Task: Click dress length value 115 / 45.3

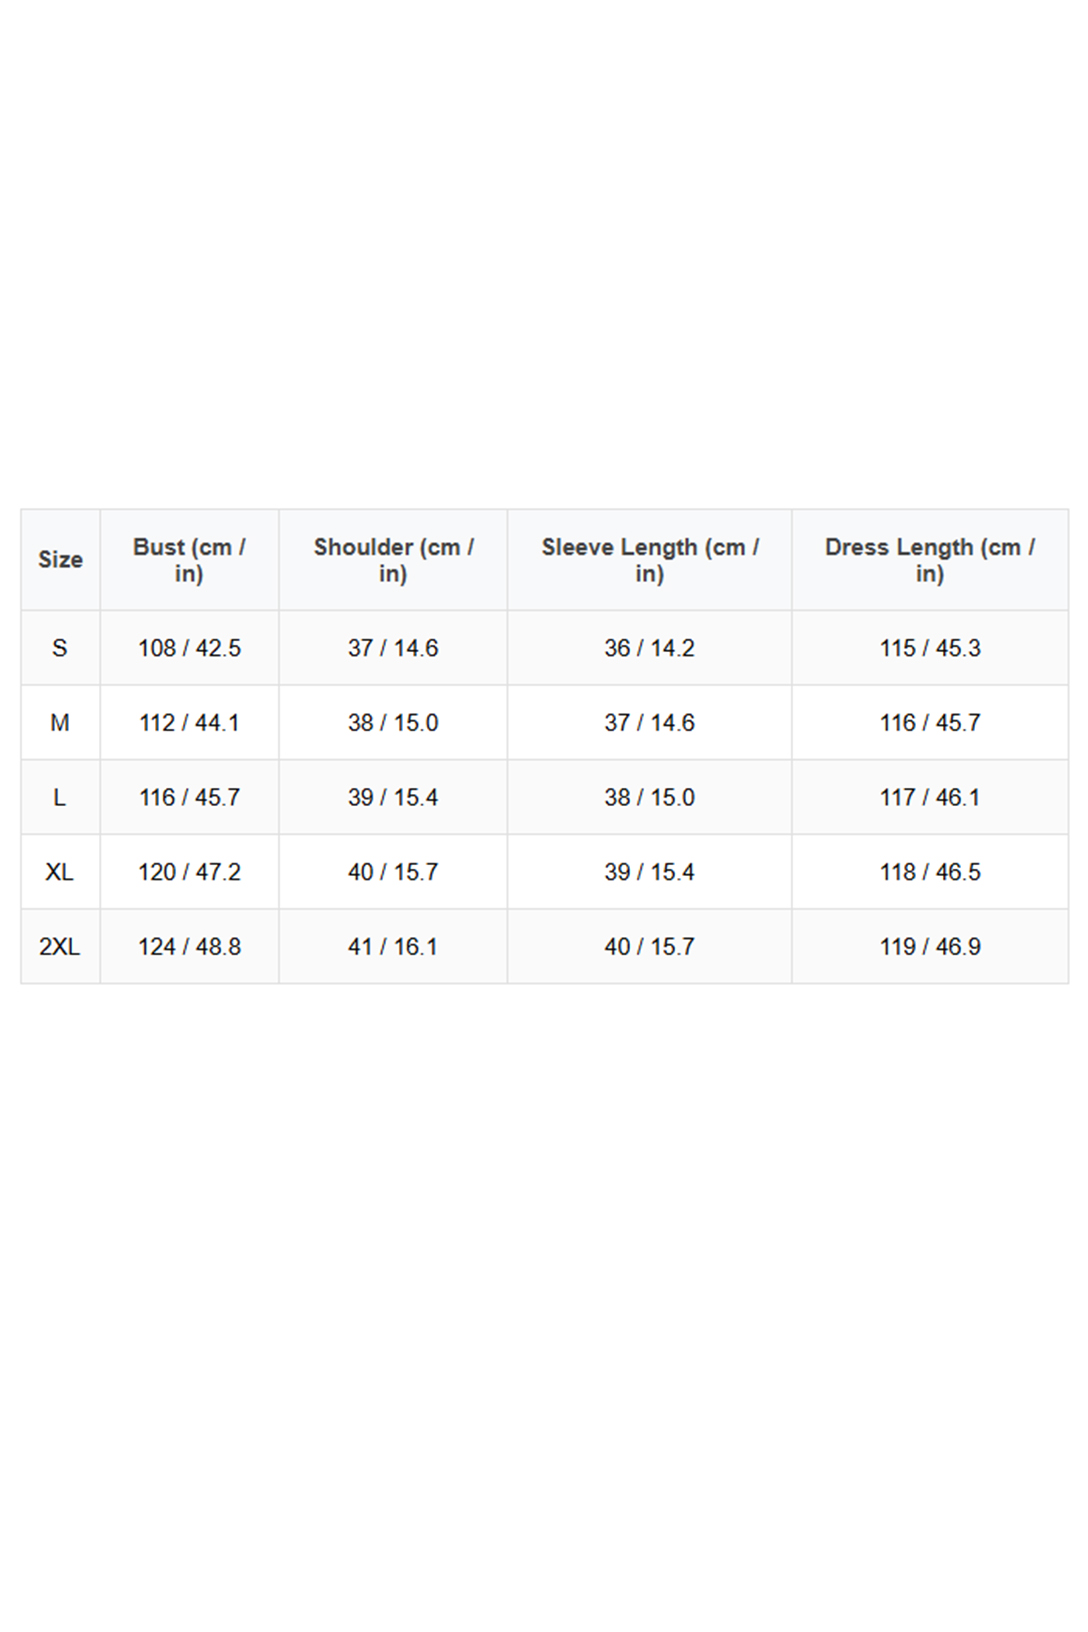Action: point(929,648)
